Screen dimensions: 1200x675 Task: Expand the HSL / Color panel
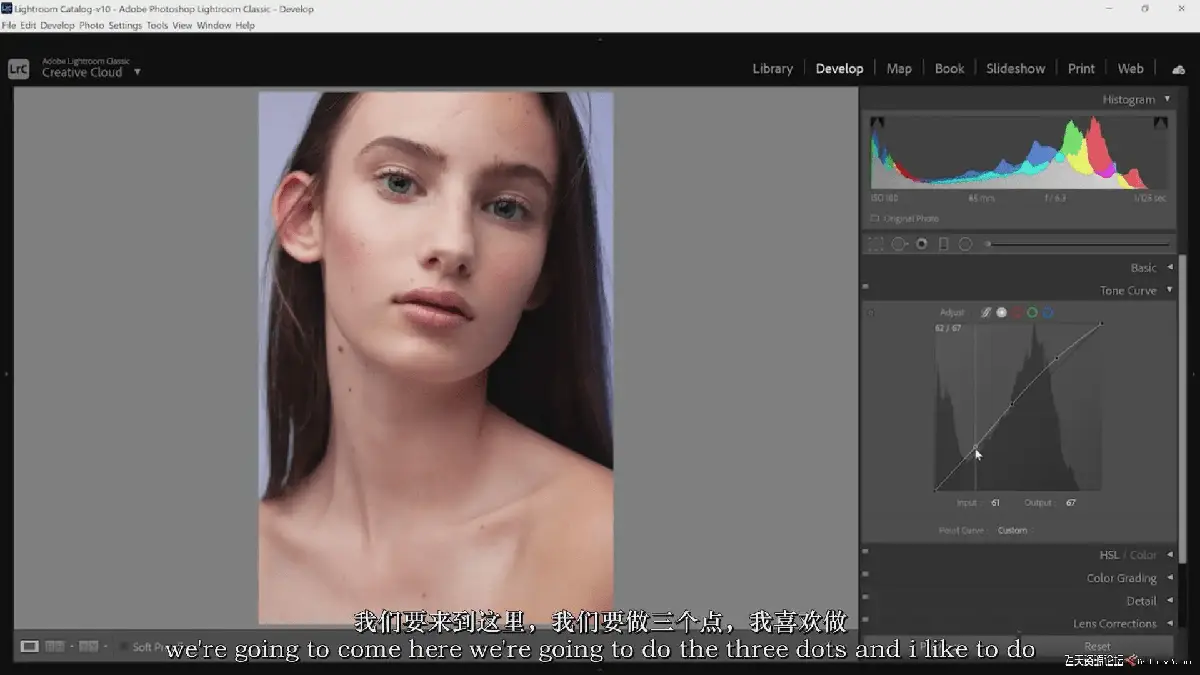(1169, 555)
